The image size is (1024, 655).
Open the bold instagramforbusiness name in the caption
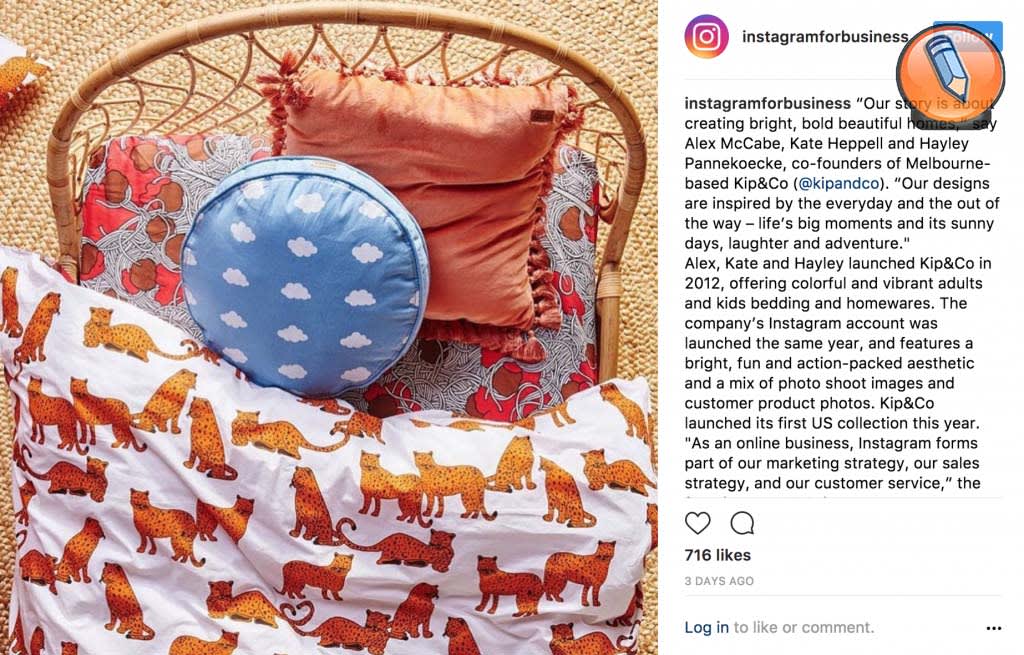coord(767,103)
